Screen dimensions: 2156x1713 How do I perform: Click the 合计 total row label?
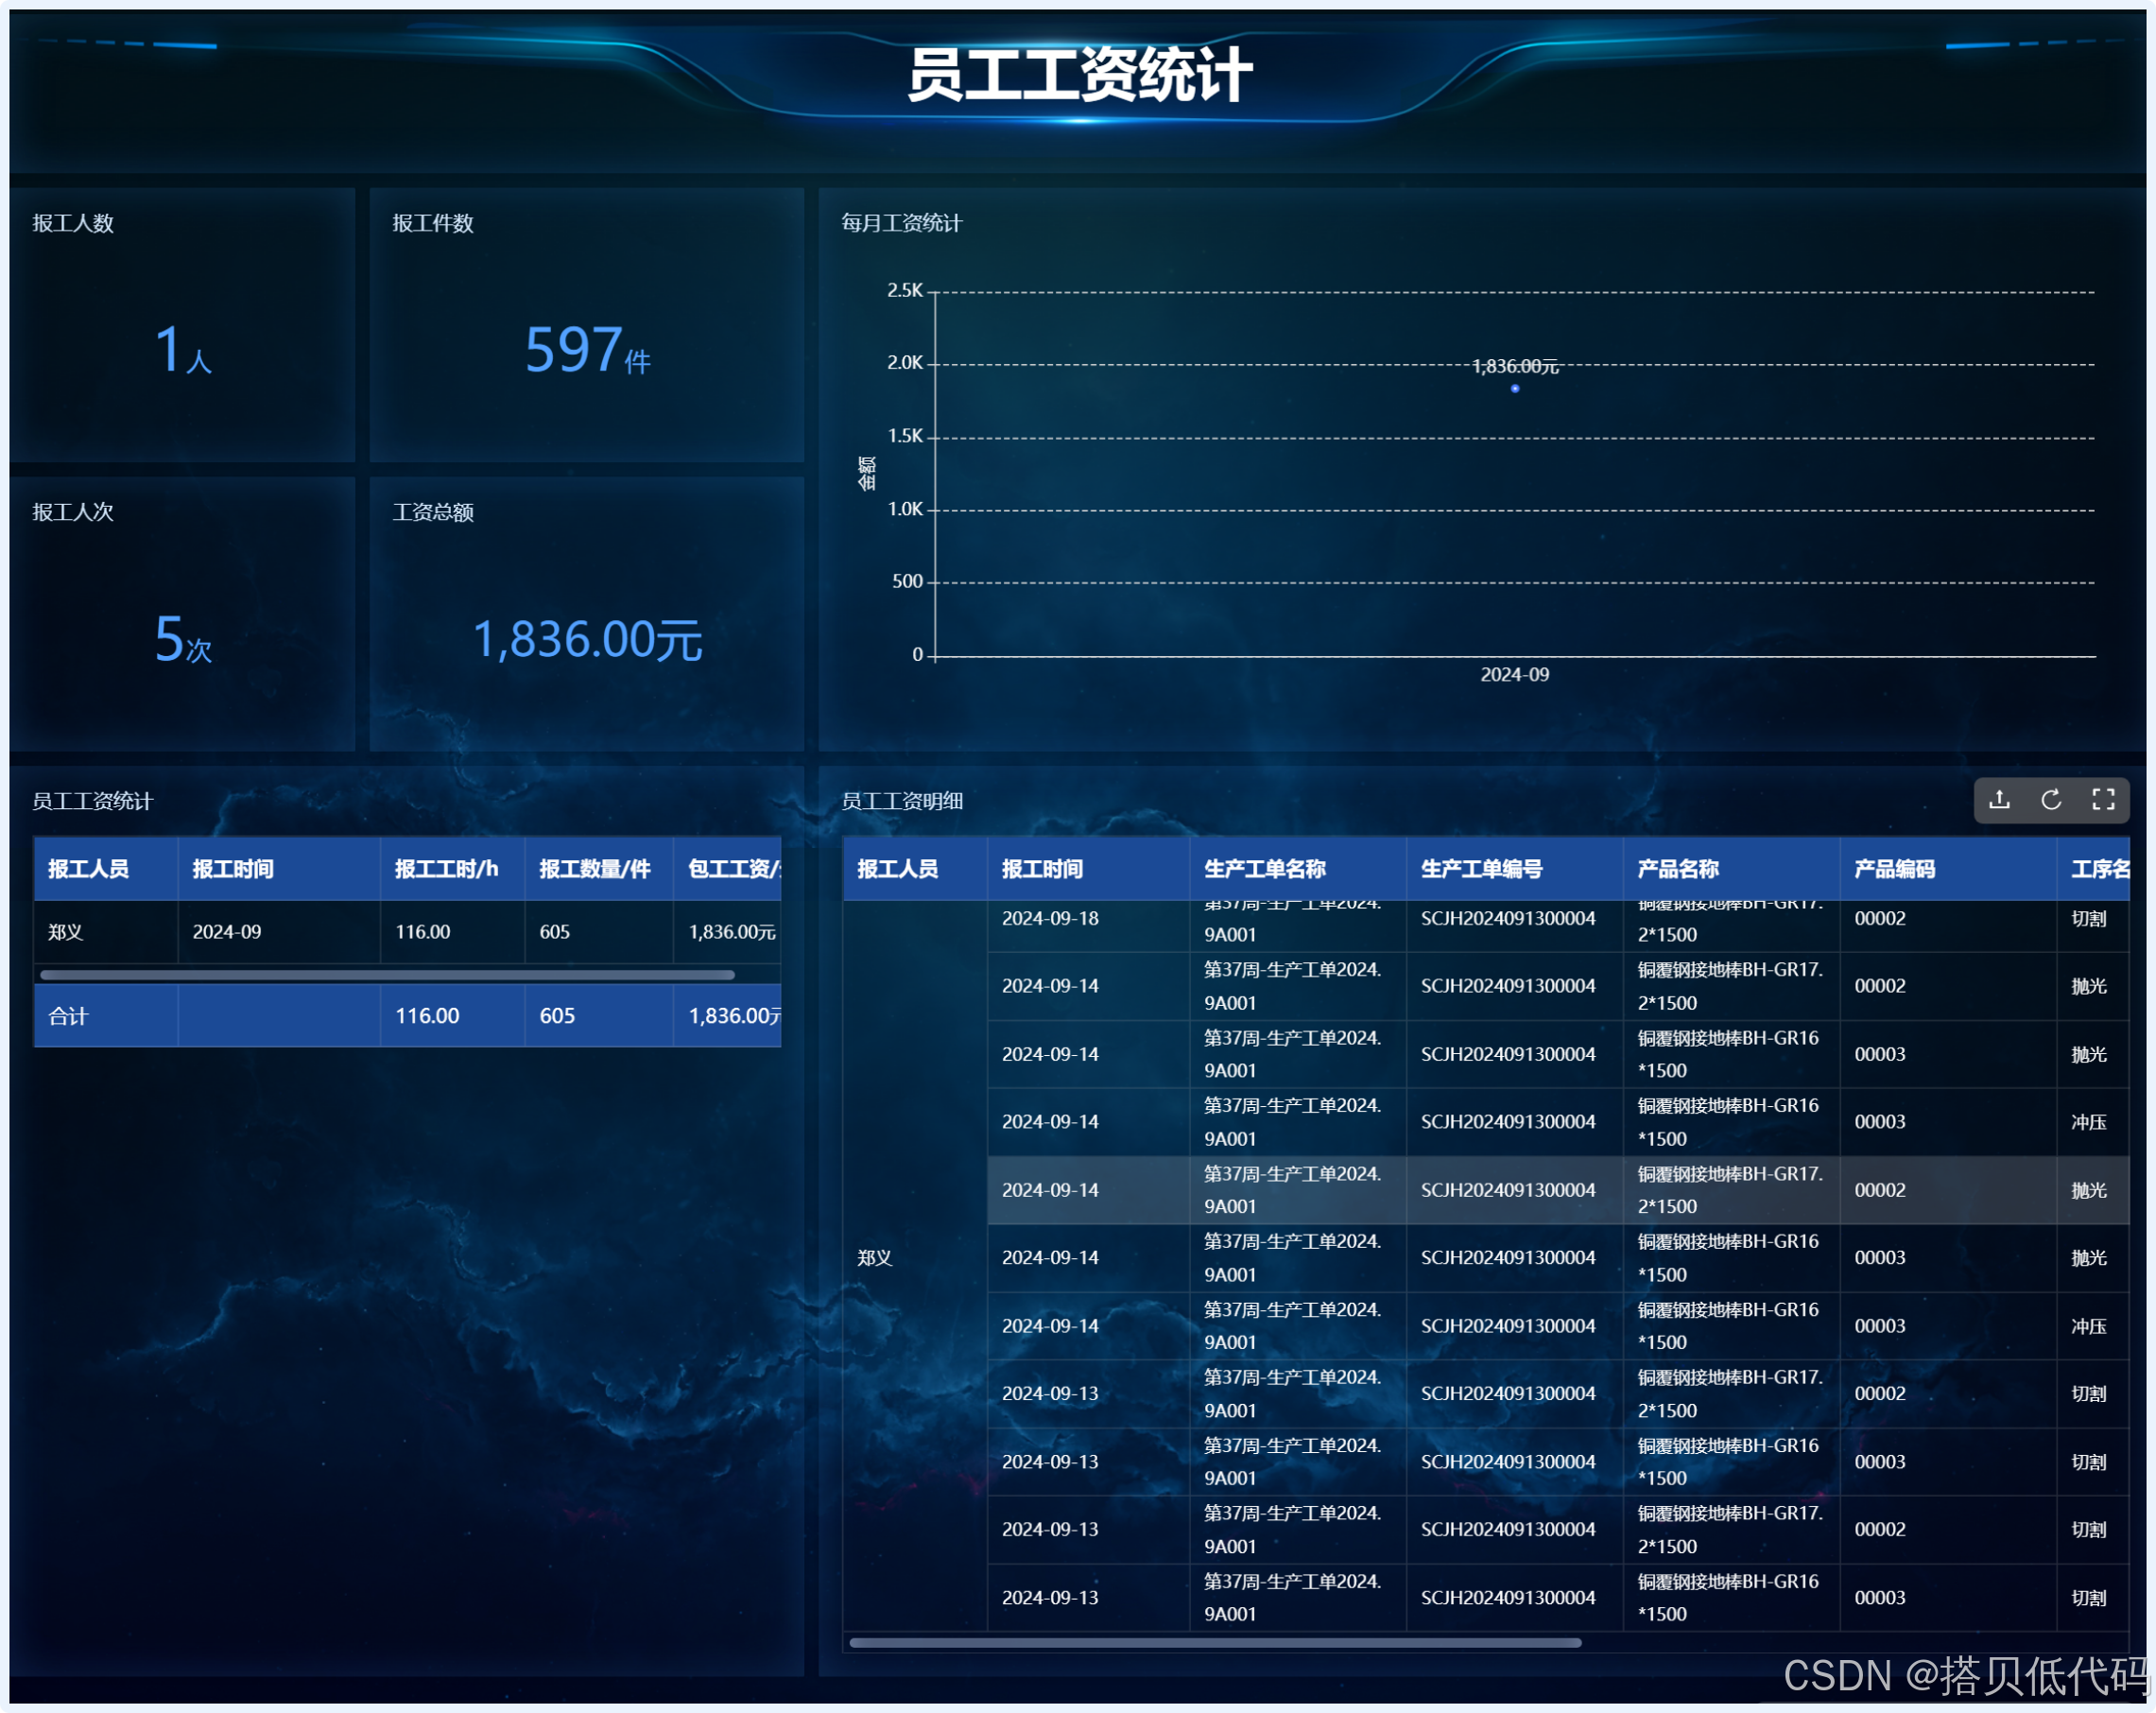[x=68, y=1016]
